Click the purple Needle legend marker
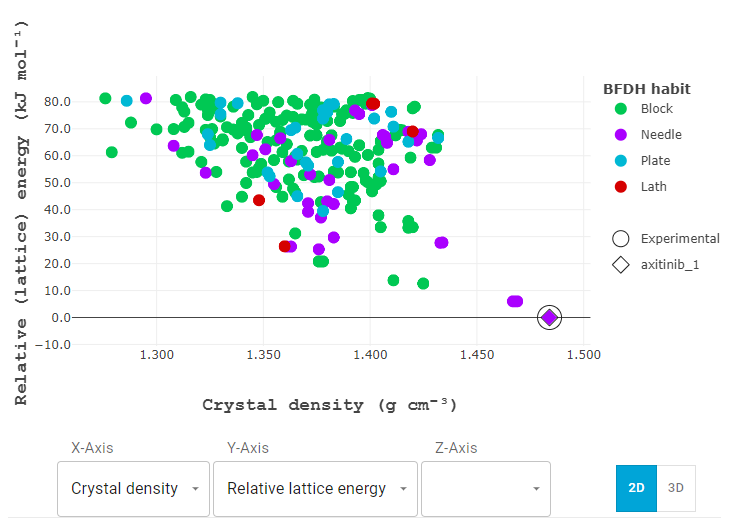Viewport: 737px width, 520px height. [x=620, y=135]
